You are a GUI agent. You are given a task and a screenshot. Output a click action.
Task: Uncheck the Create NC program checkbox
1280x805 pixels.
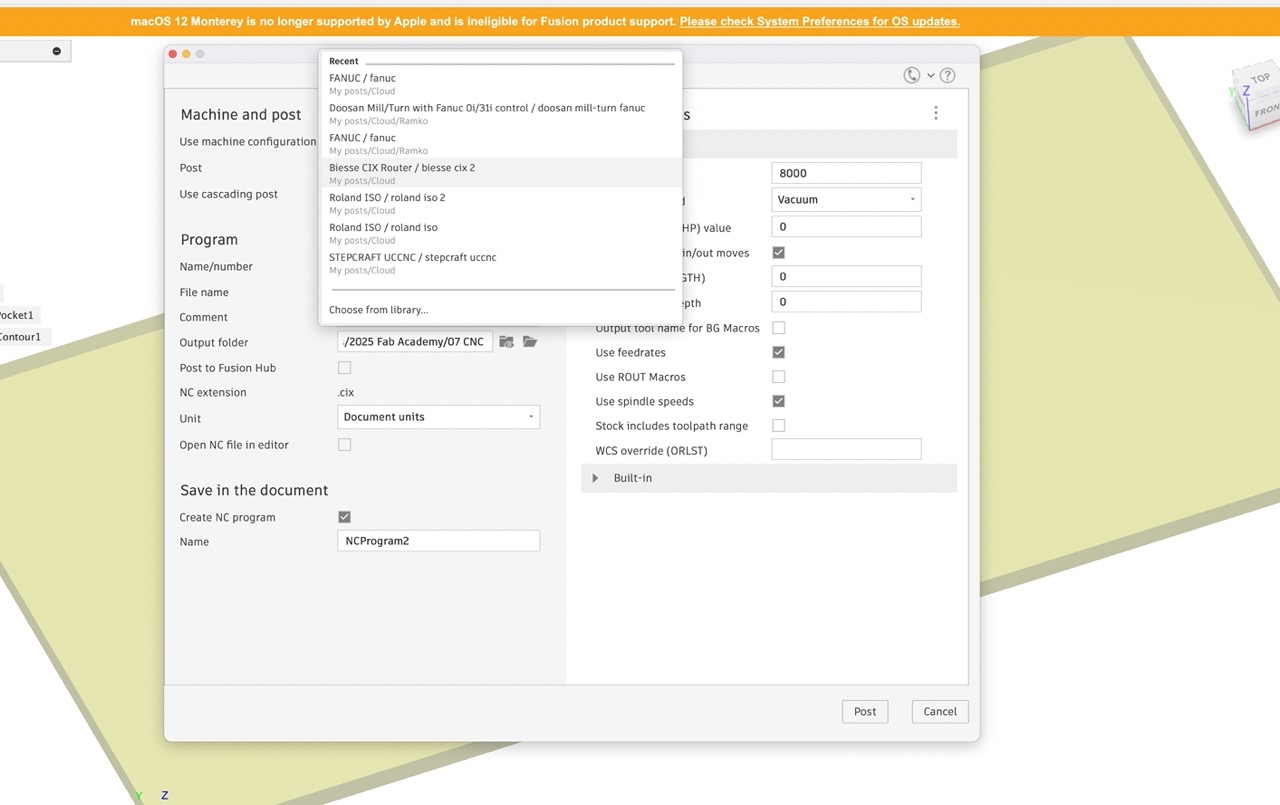(344, 517)
